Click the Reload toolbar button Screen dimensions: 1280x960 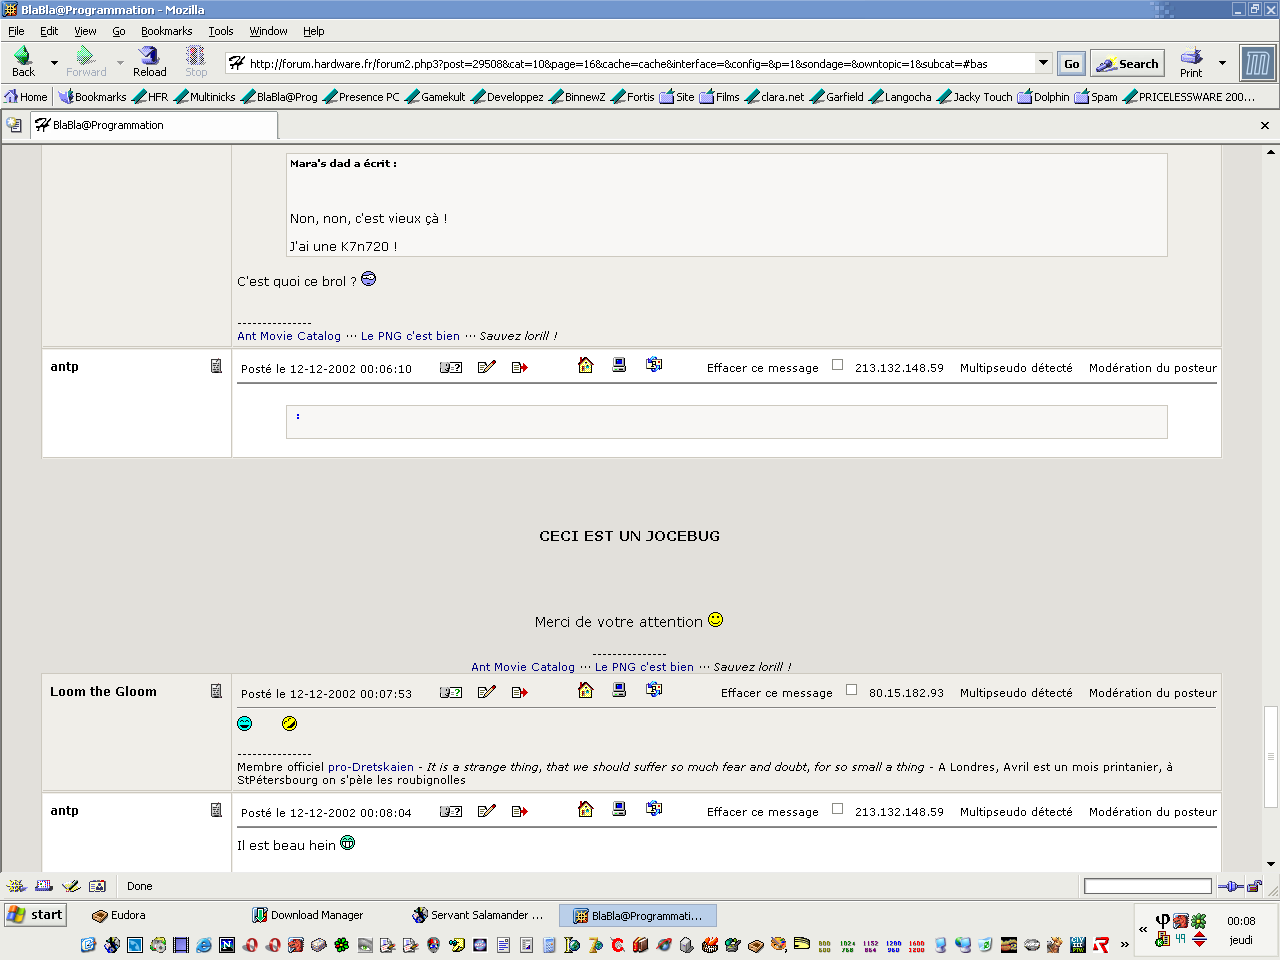[149, 62]
